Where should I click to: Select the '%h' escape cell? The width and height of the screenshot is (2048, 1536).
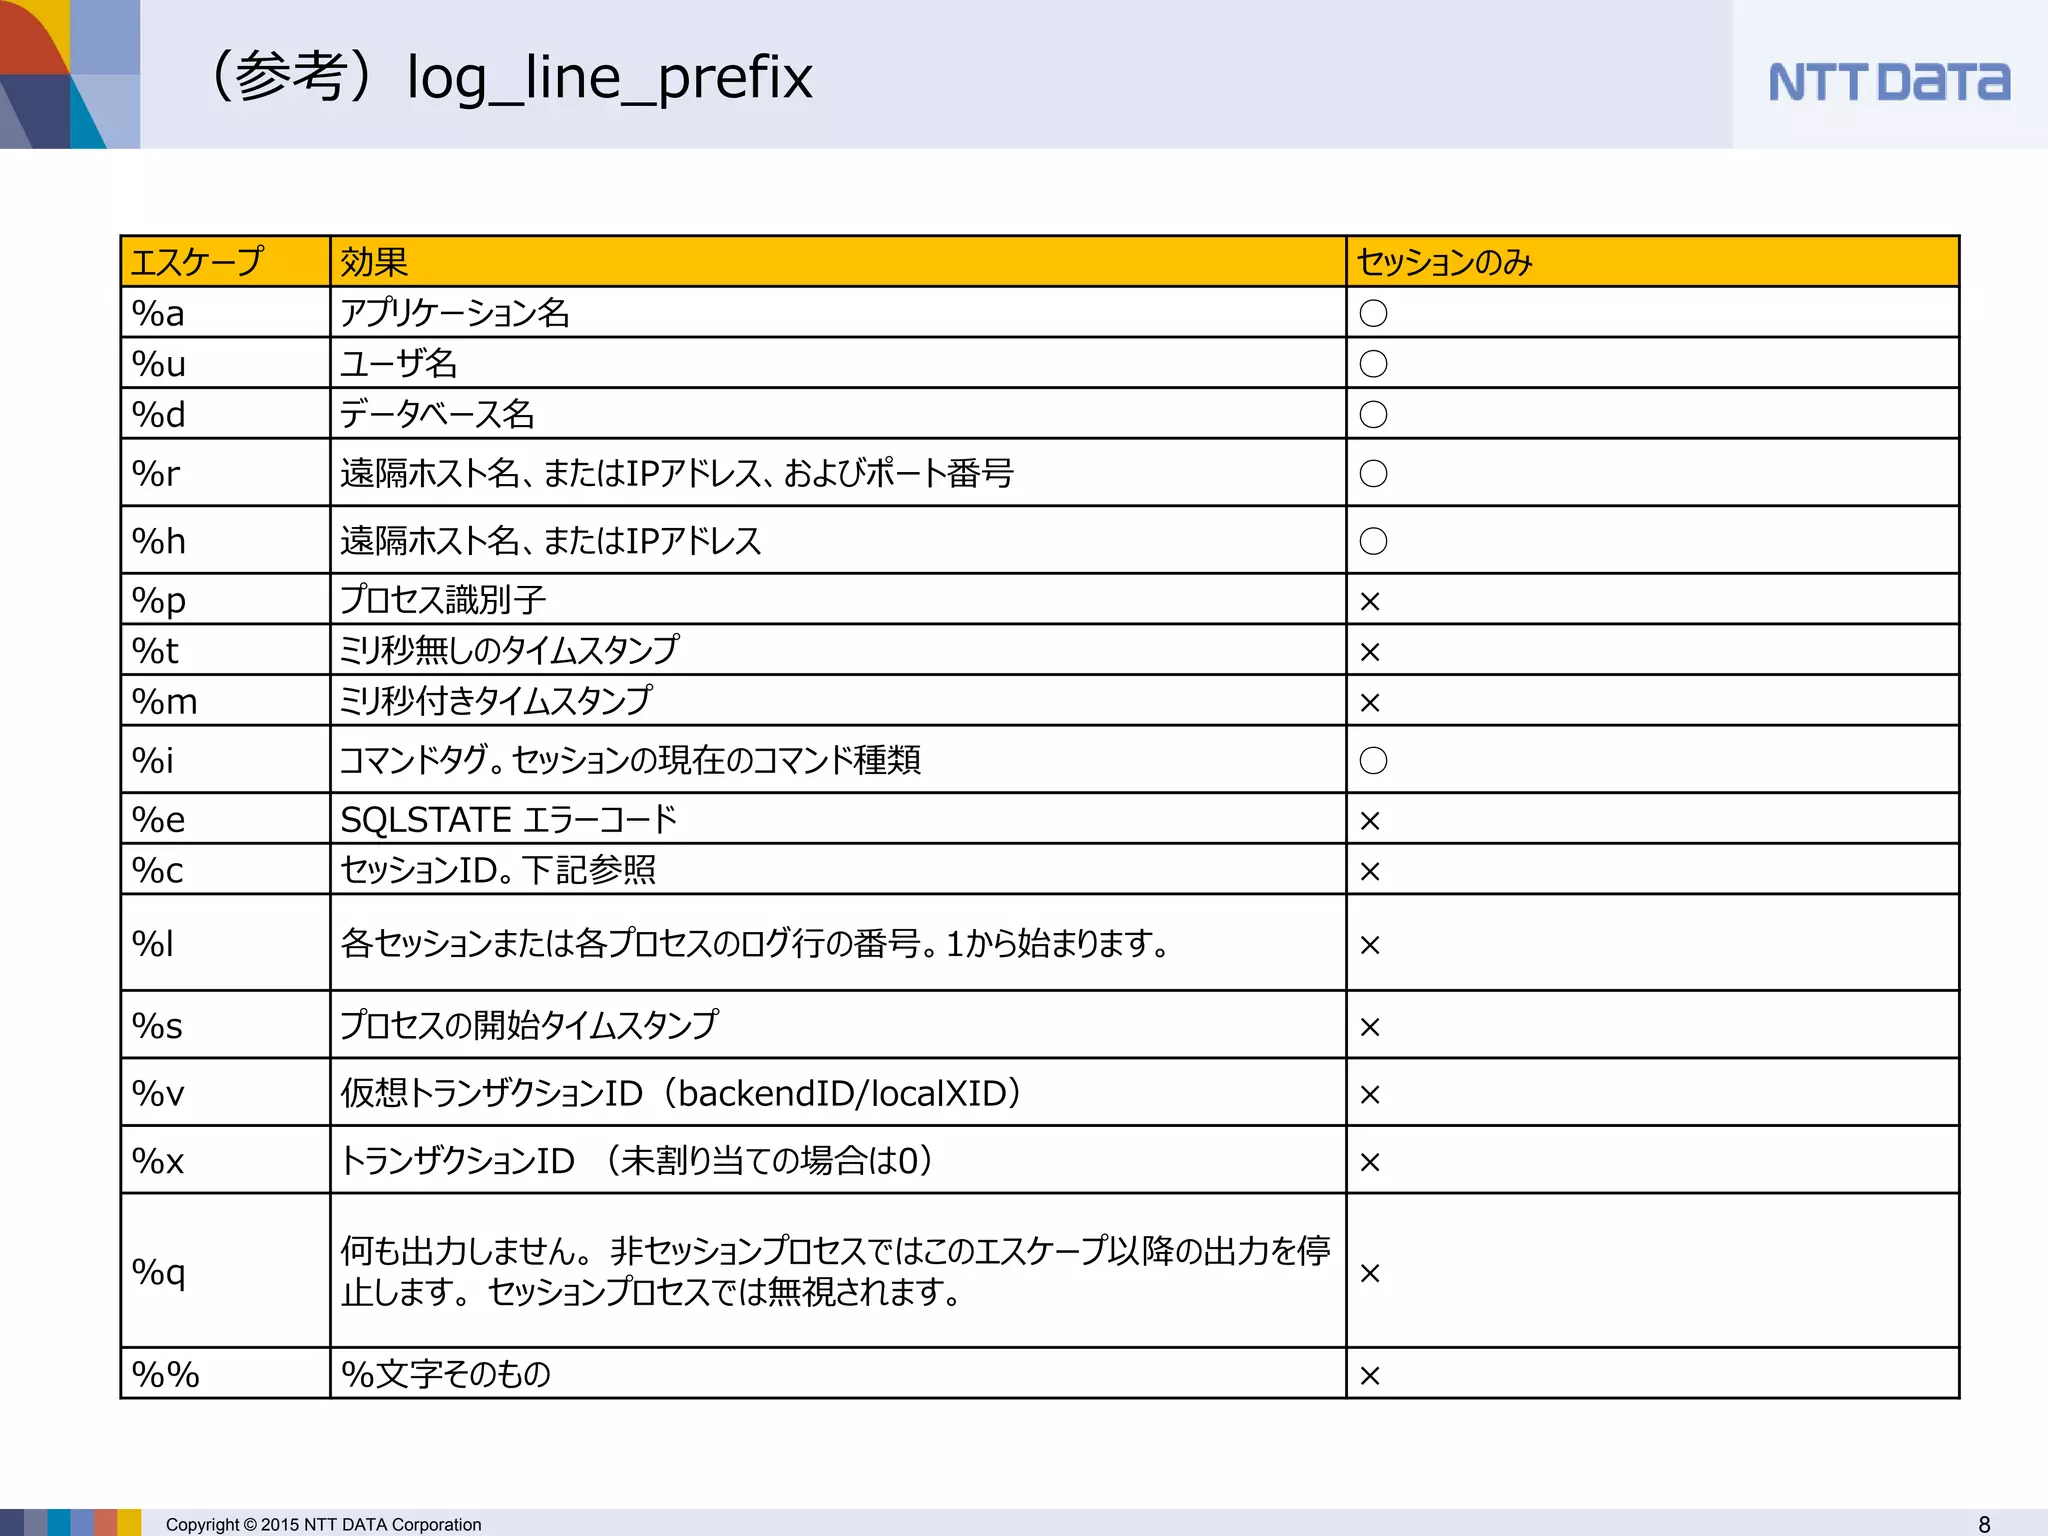pos(225,541)
